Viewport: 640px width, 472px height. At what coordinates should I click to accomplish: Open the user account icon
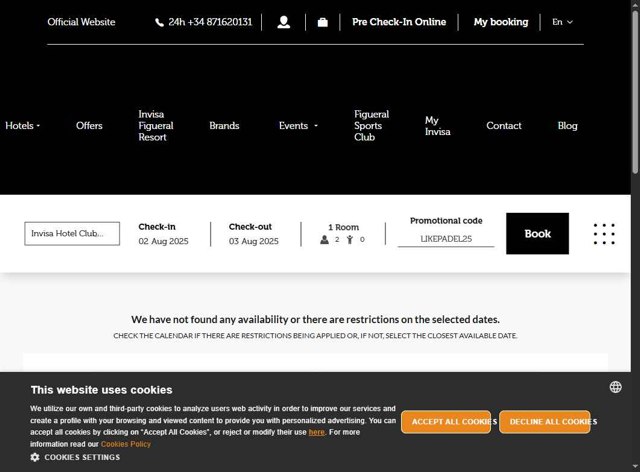284,22
